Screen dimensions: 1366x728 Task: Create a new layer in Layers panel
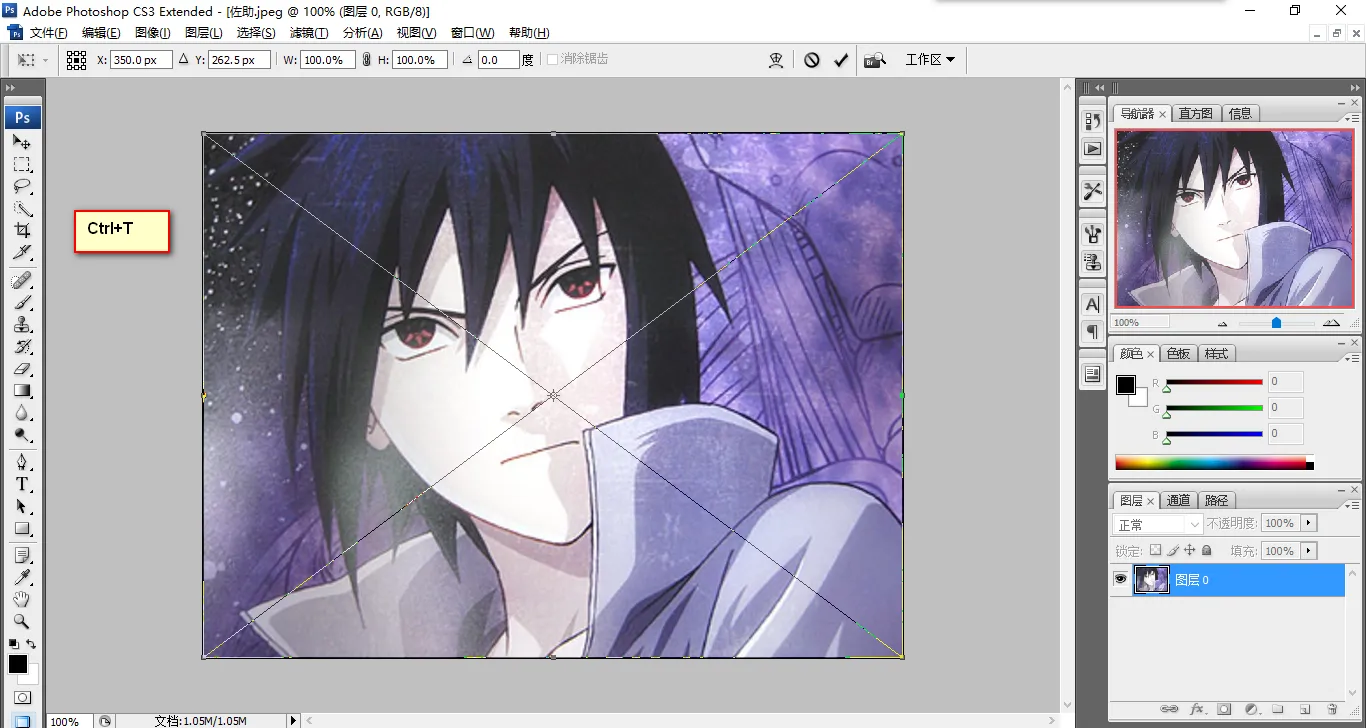point(1305,709)
